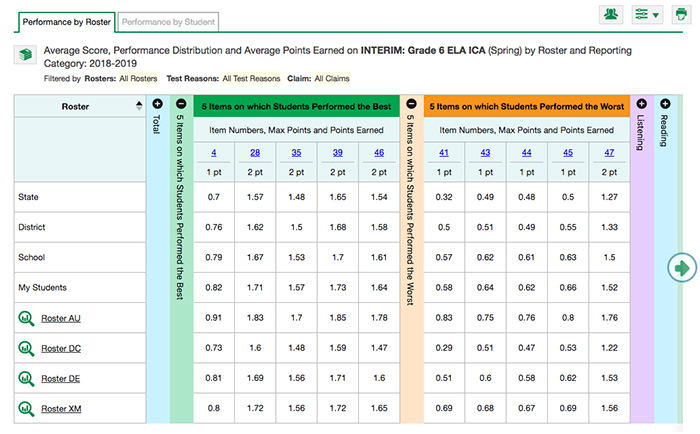This screenshot has height=434, width=700.
Task: Click State value 0.32 for item 41
Action: click(x=444, y=197)
